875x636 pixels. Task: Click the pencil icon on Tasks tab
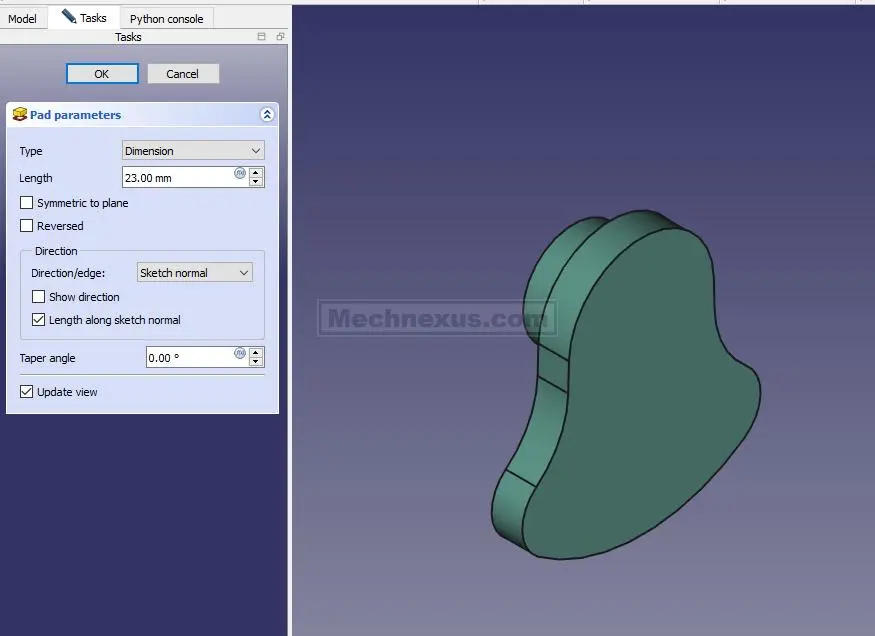(69, 16)
